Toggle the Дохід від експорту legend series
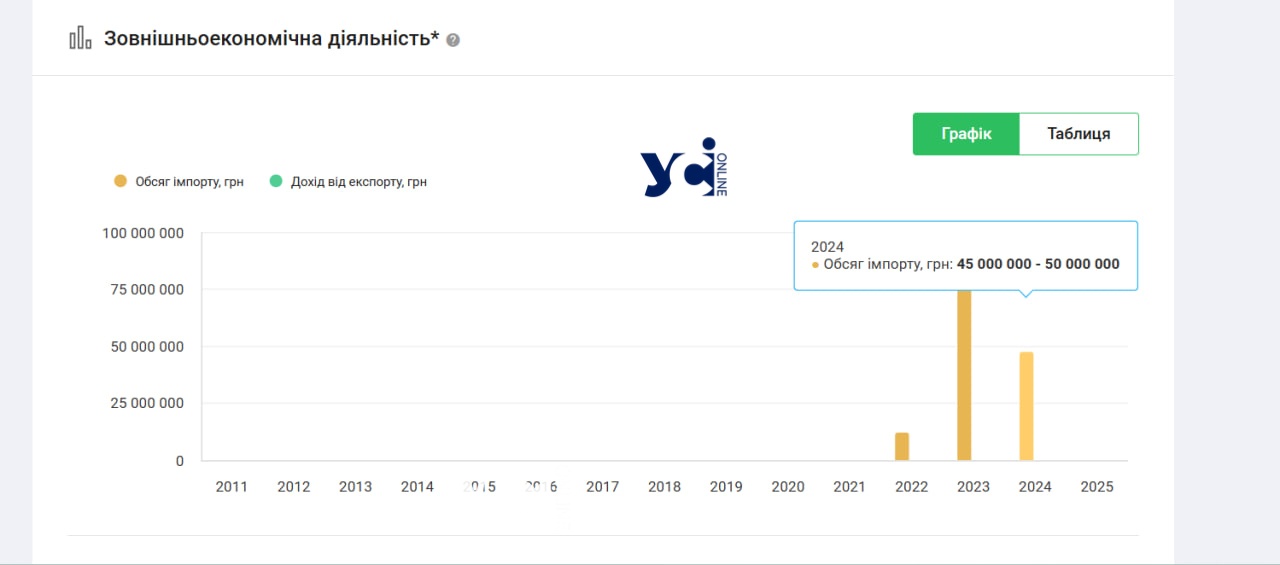 pos(358,182)
